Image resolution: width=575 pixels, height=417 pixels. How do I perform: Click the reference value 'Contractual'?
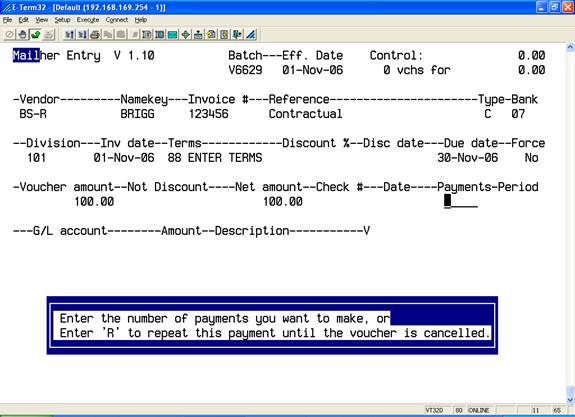(305, 114)
